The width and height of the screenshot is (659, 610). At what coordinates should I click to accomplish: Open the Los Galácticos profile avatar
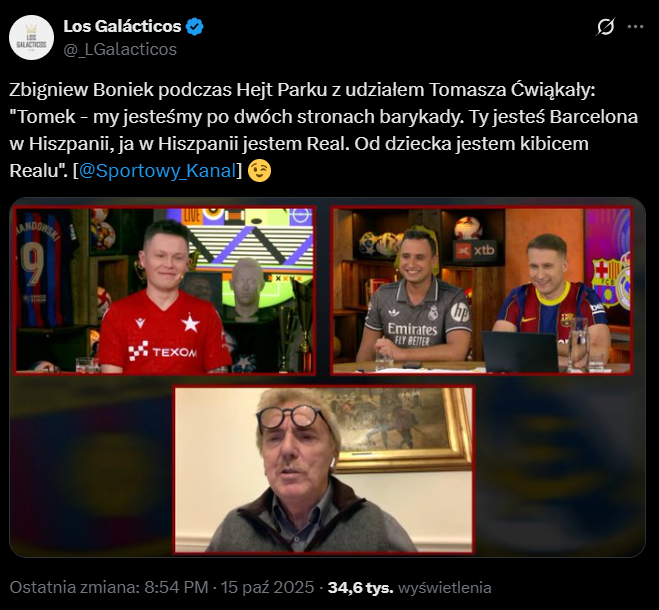pos(32,37)
